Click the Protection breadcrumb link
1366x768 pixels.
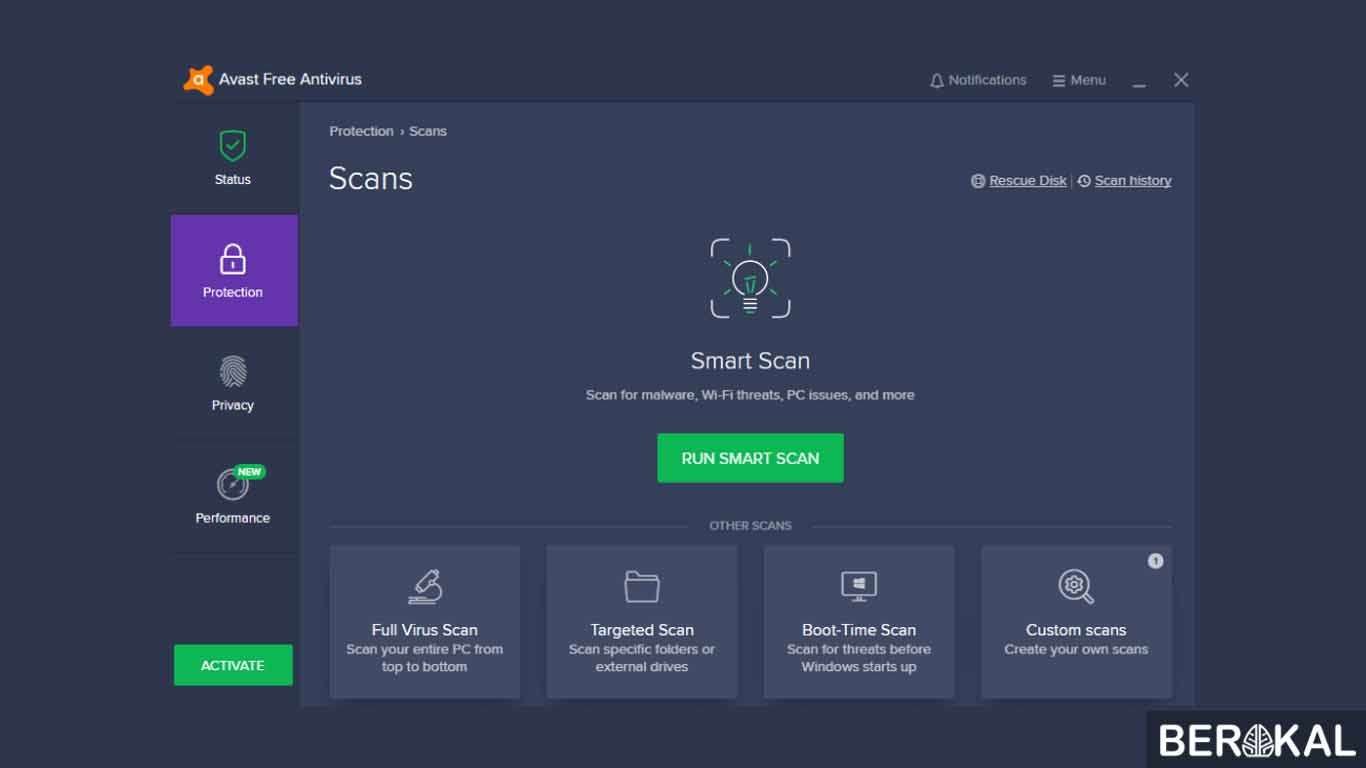(361, 131)
